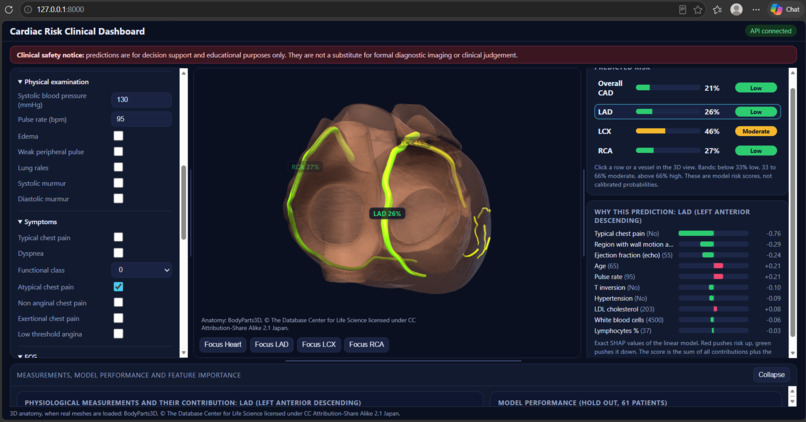Collapse the Physical examination section
The height and width of the screenshot is (422, 806).
[x=53, y=82]
